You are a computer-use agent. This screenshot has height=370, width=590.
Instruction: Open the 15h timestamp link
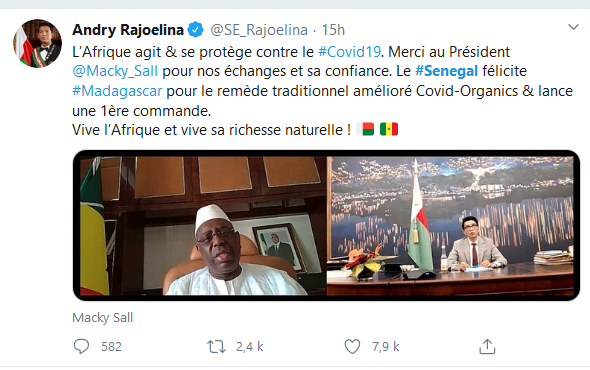[333, 30]
